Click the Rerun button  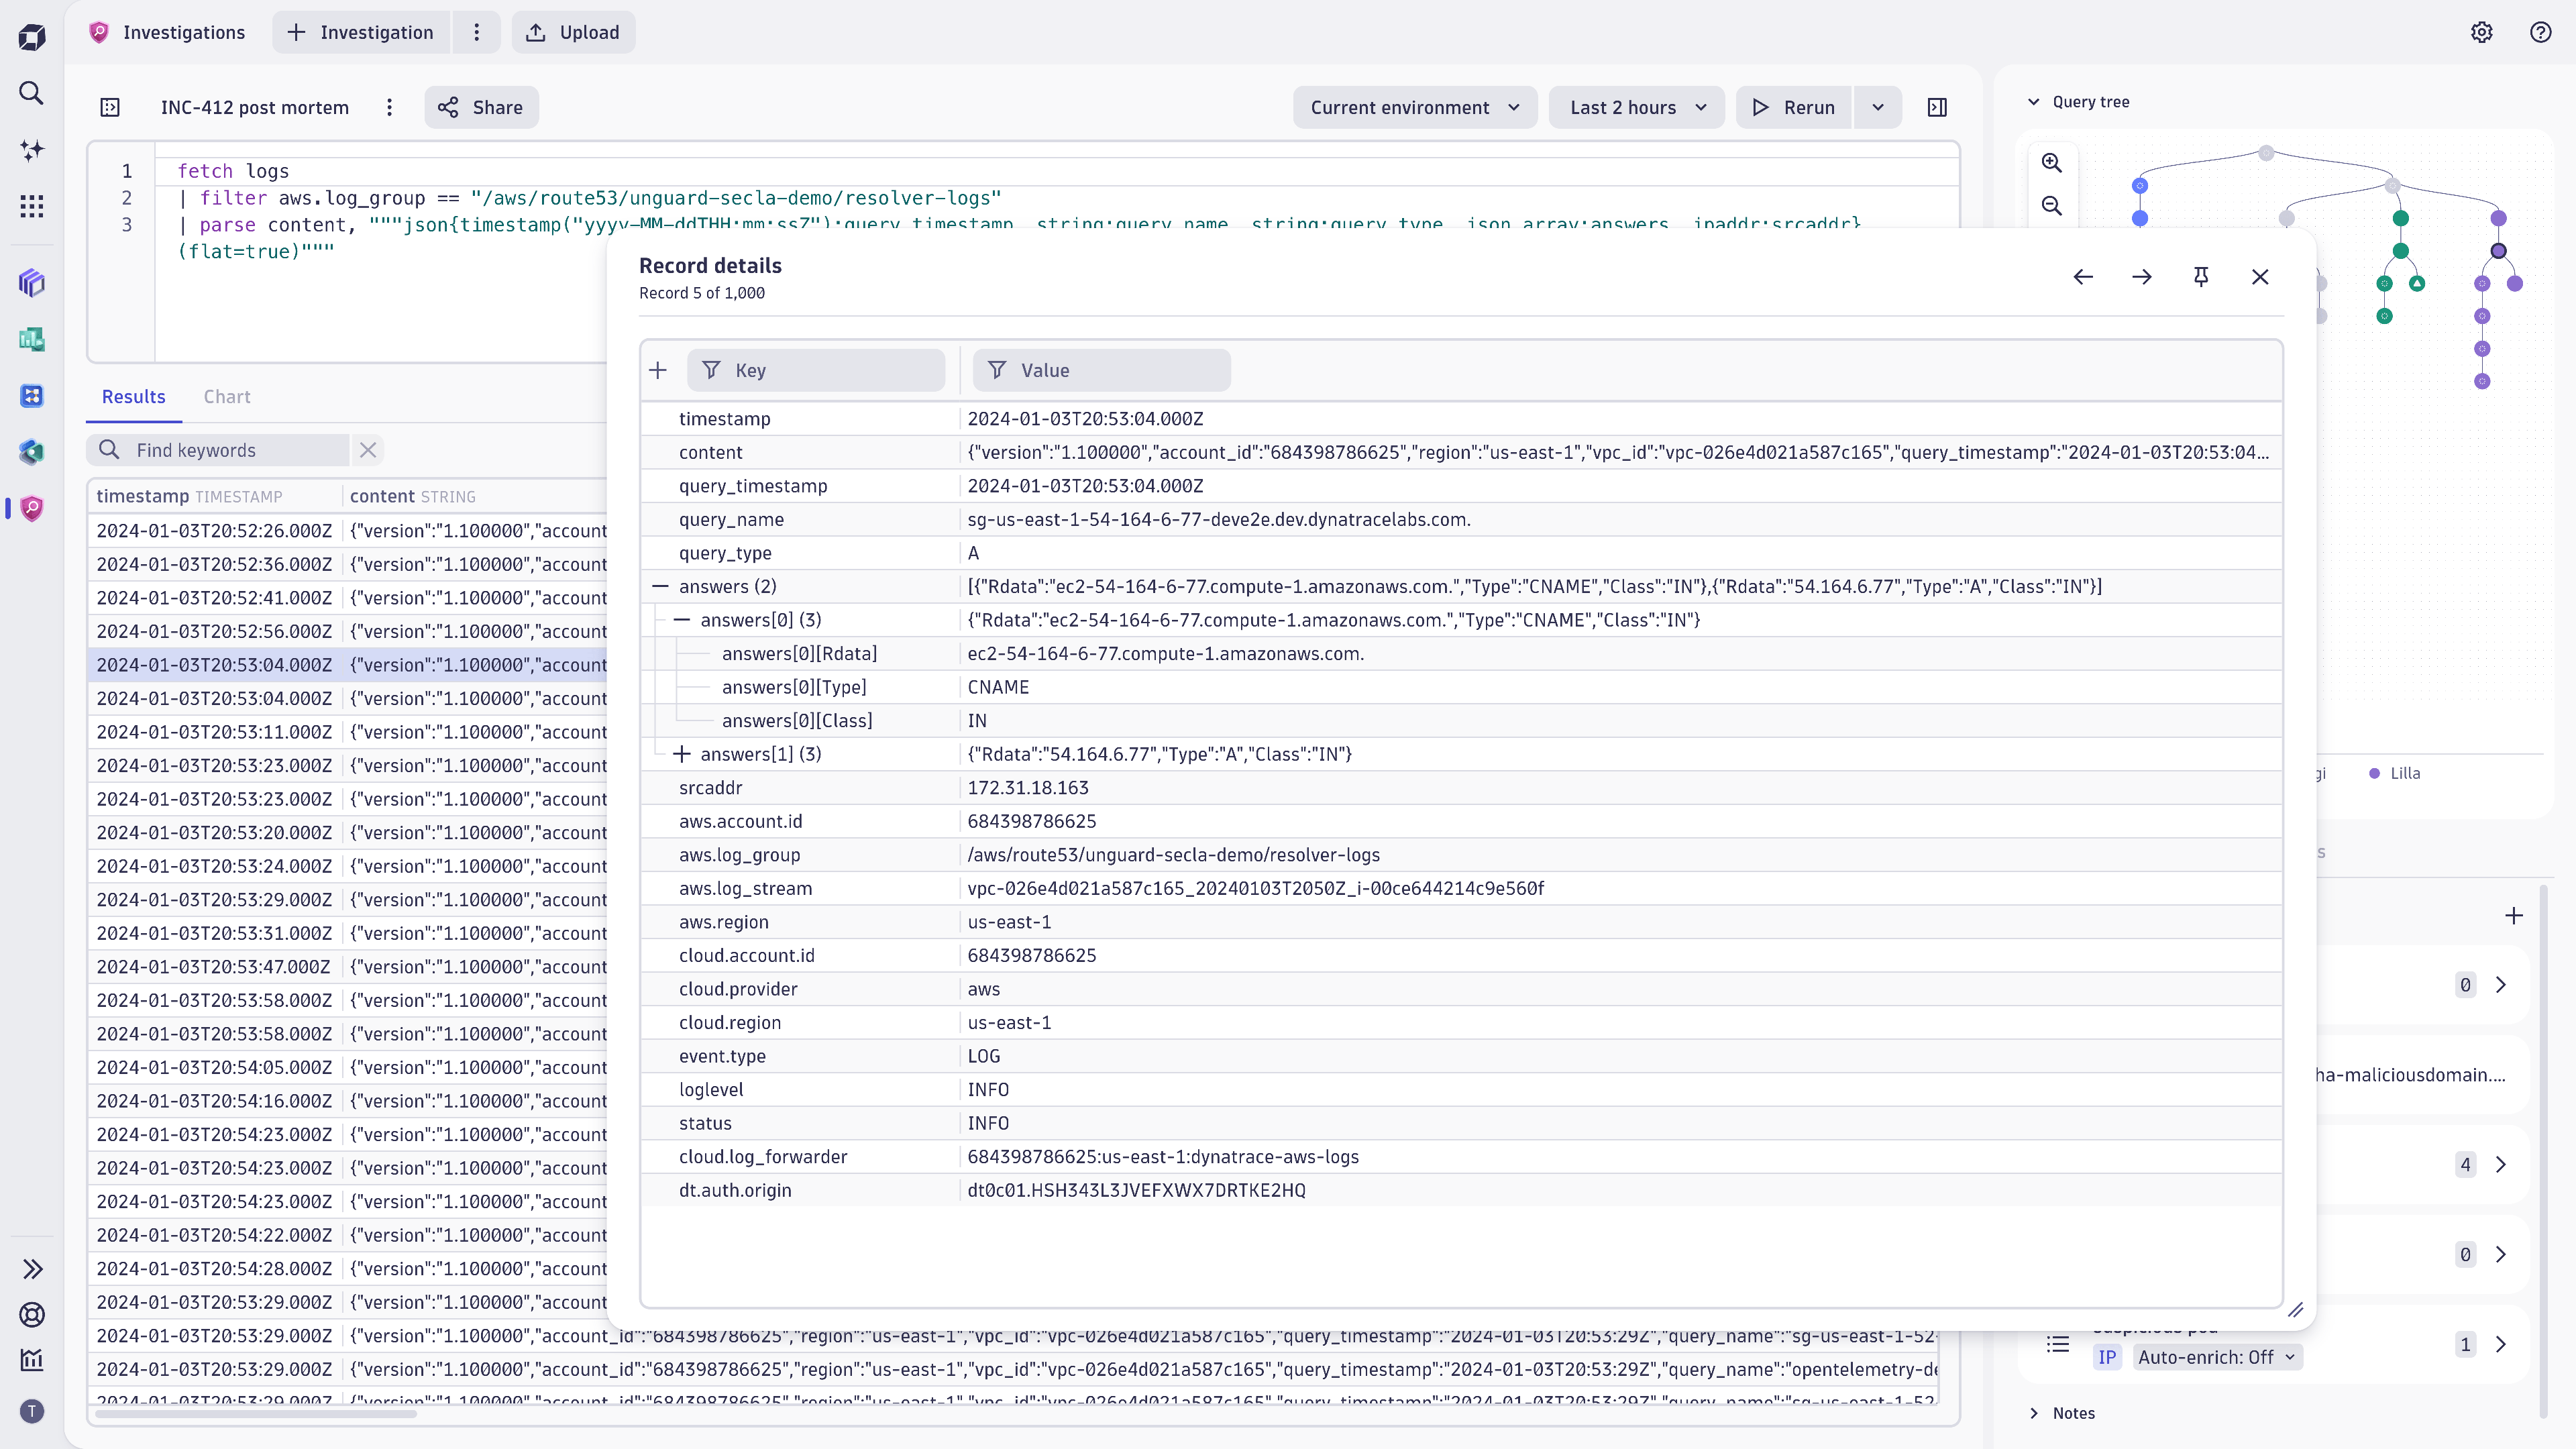coord(1795,107)
